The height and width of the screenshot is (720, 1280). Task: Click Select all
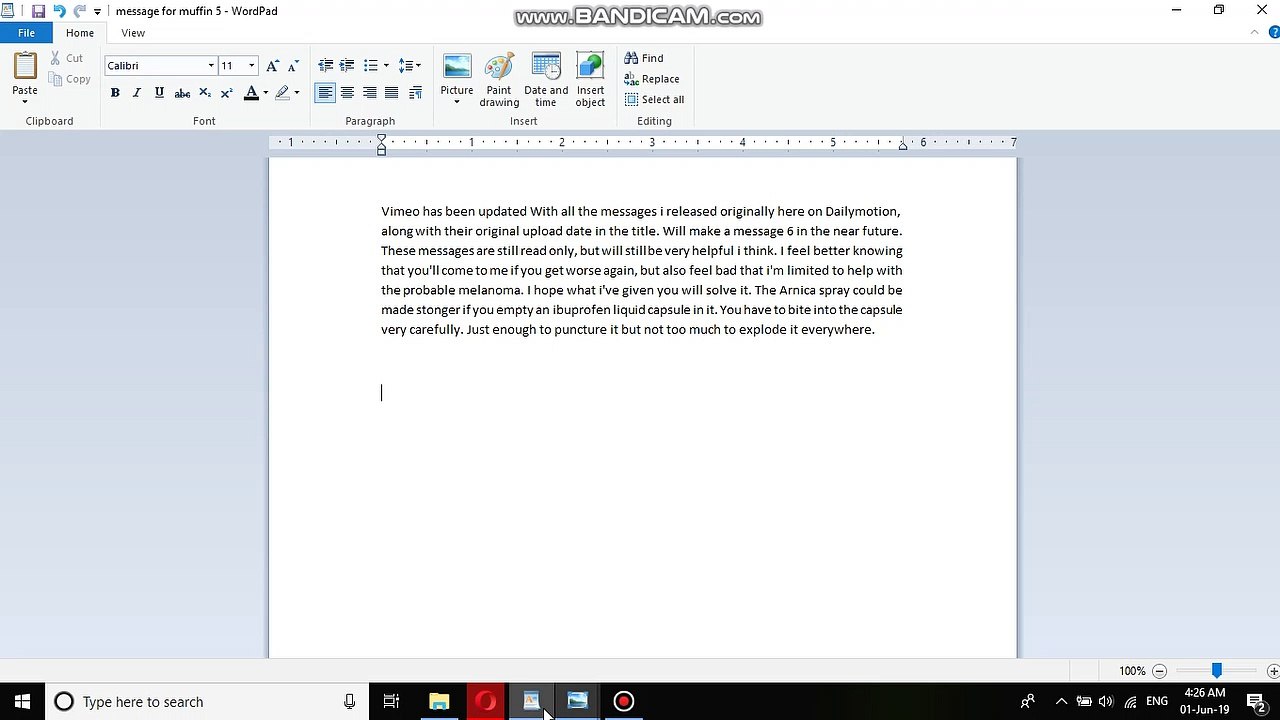tap(655, 100)
